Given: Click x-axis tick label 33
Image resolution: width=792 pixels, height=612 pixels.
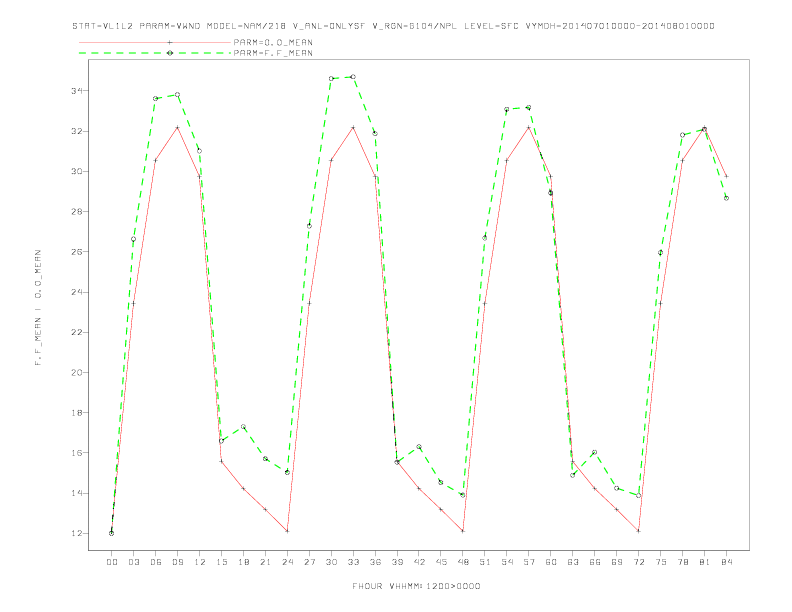Looking at the screenshot, I should (x=353, y=562).
